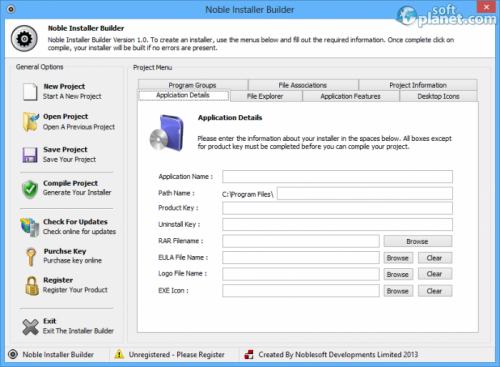
Task: Click 'Unregistered - Please Register' status text
Action: (177, 354)
